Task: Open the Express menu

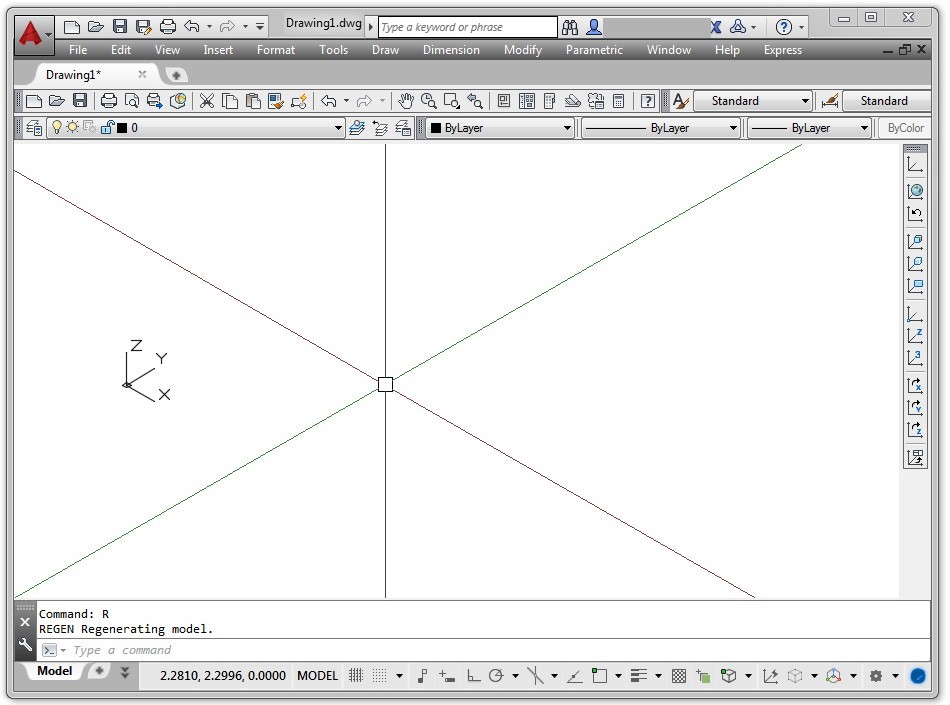Action: coord(783,50)
